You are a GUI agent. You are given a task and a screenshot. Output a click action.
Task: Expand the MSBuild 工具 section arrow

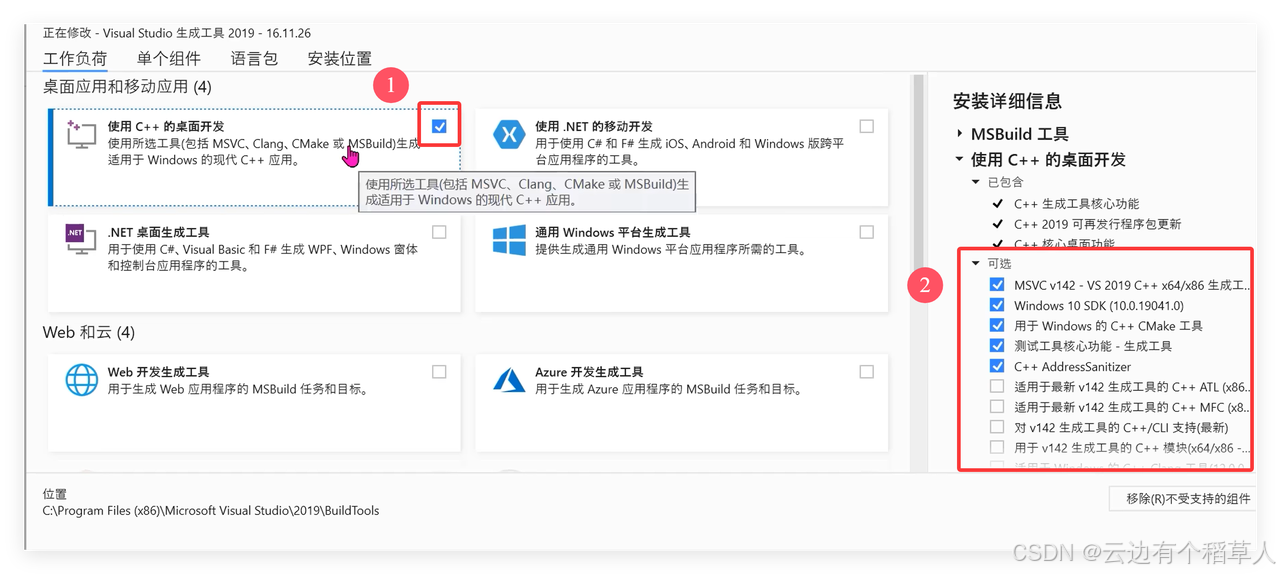click(959, 134)
